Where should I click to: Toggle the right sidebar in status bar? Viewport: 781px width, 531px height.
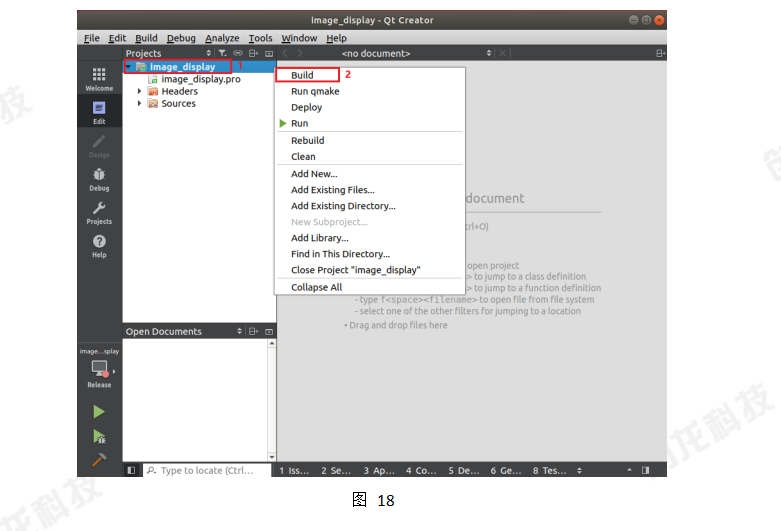(646, 470)
